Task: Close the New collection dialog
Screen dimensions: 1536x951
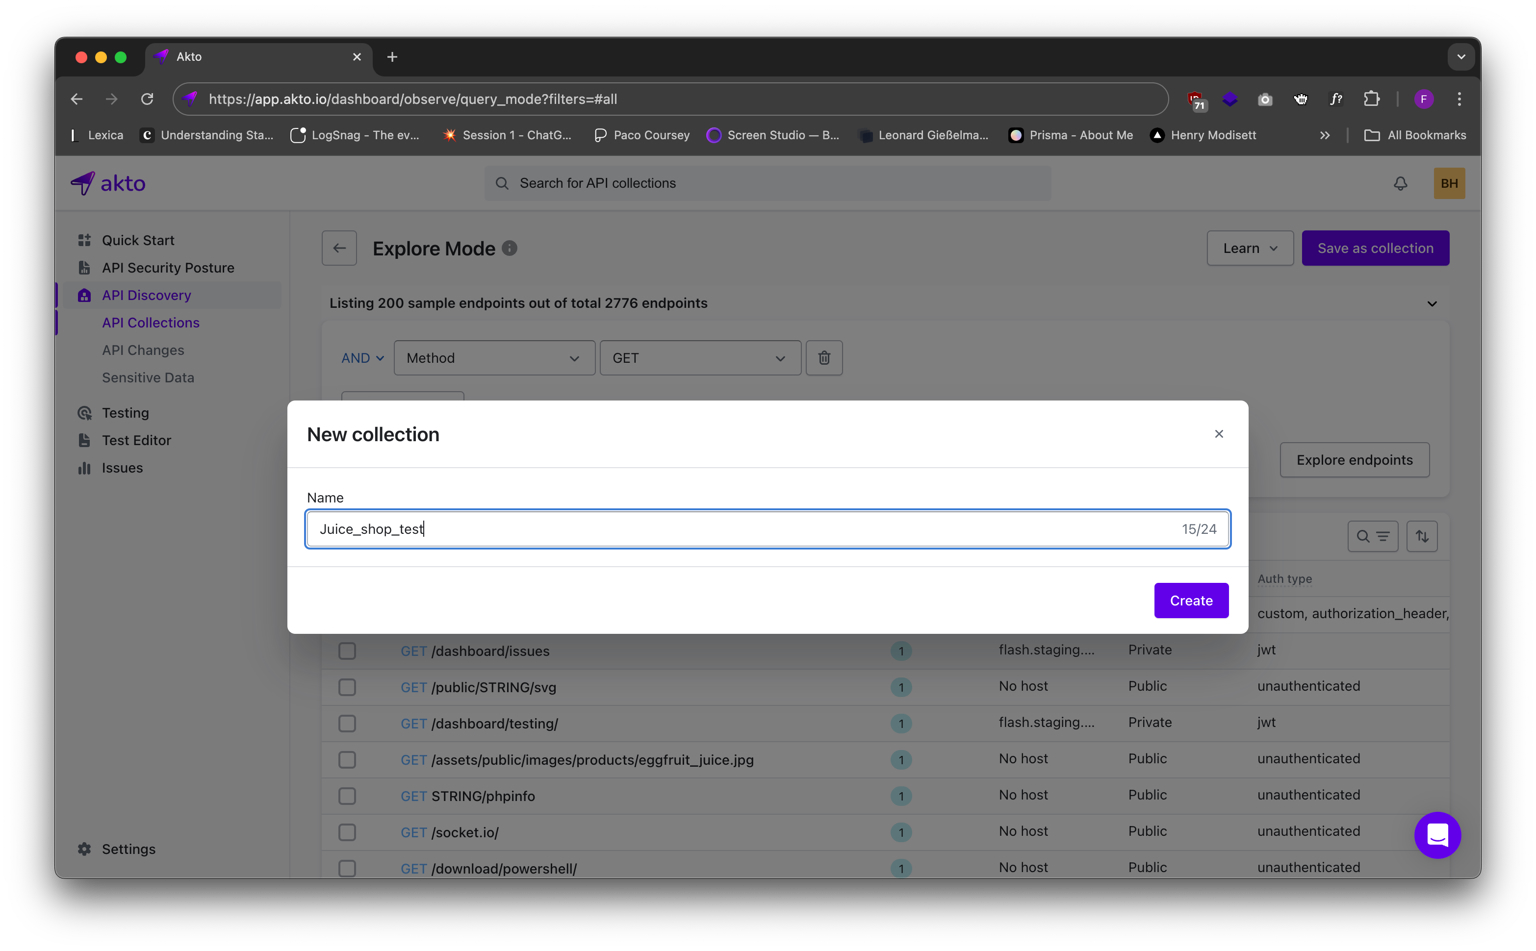Action: (x=1219, y=434)
